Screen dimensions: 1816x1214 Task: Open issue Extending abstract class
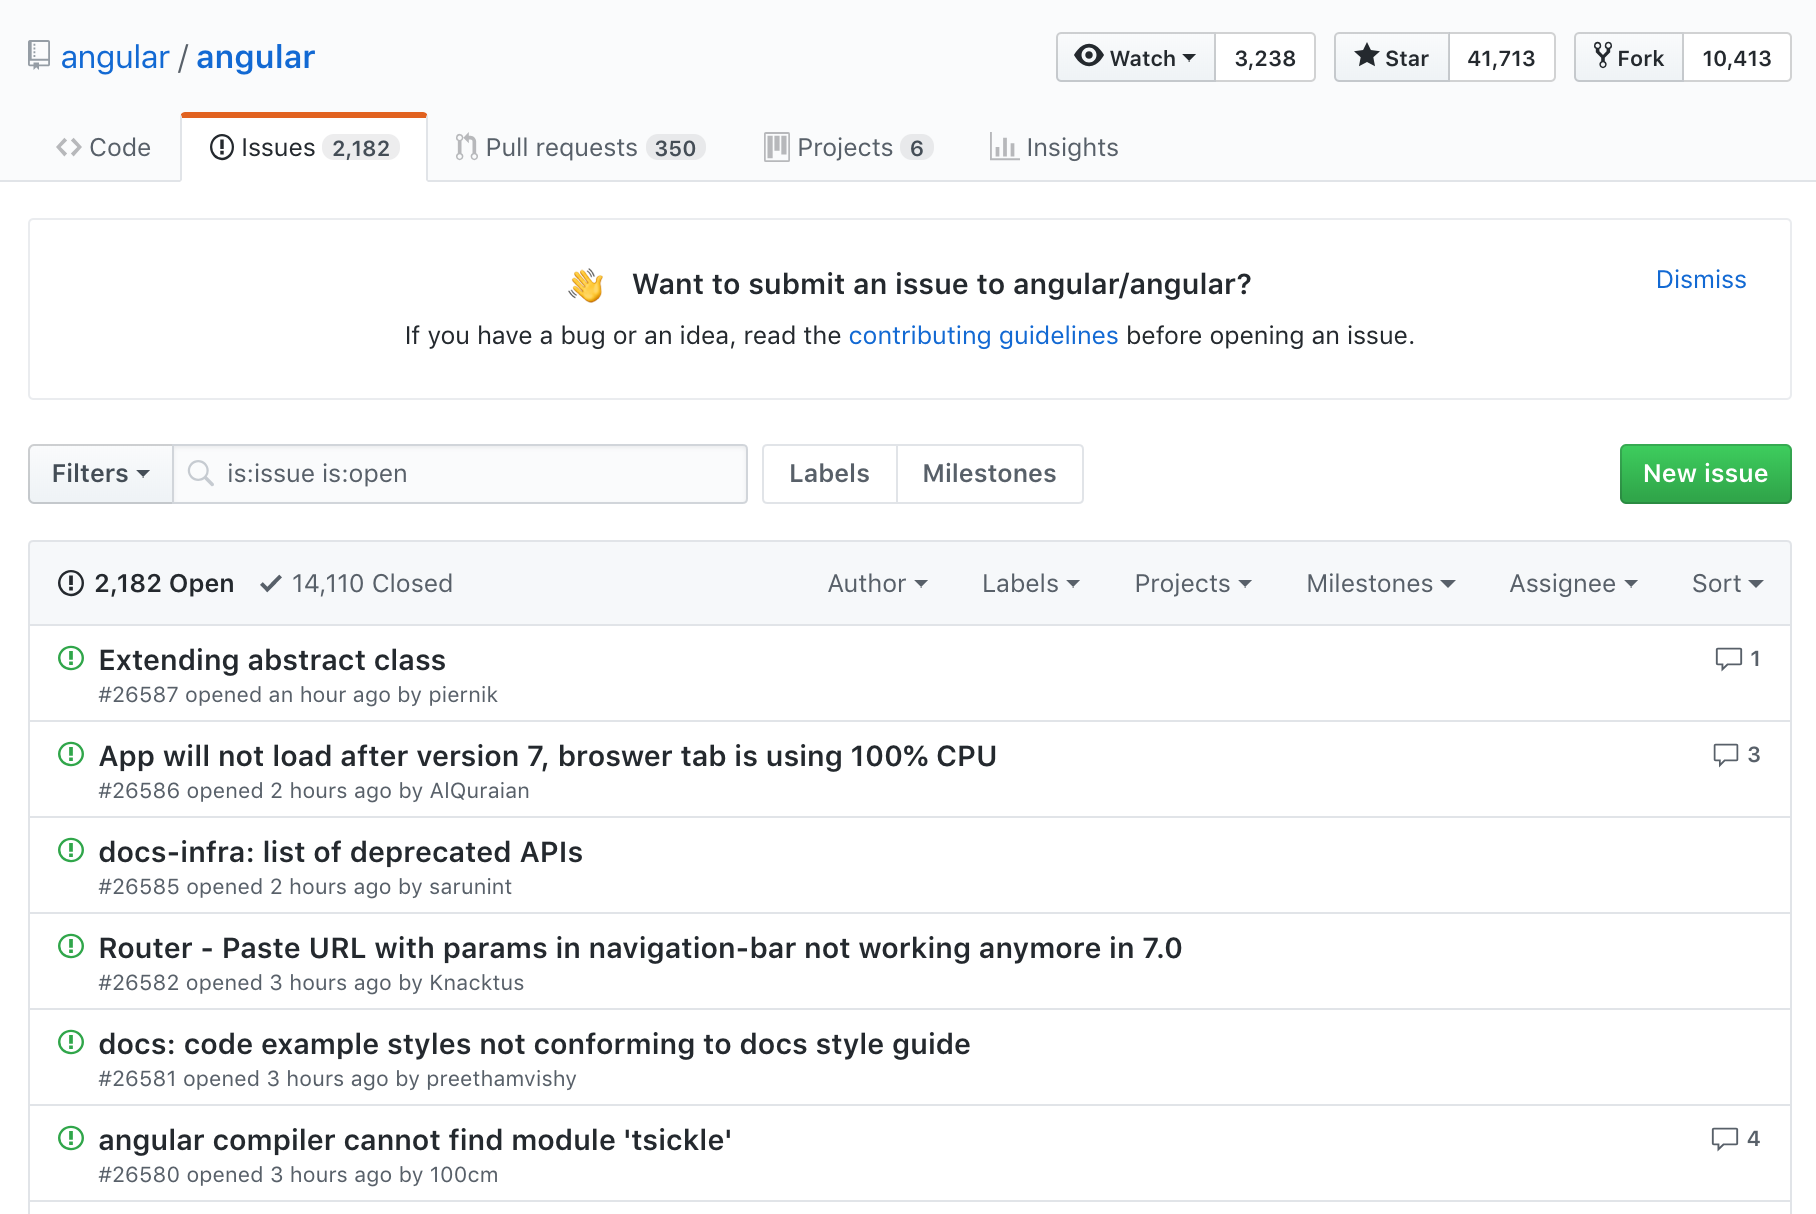coord(272,660)
